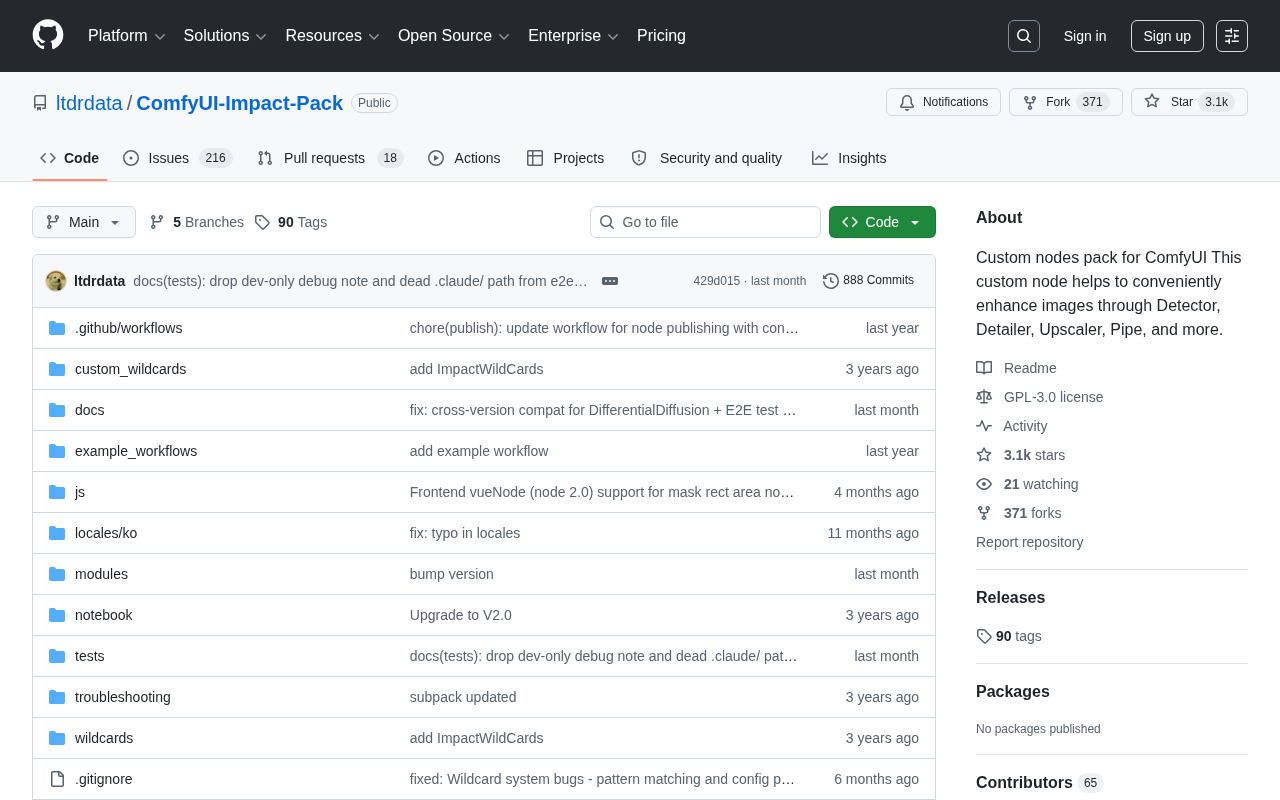Open the Packages section heading
The height and width of the screenshot is (800, 1280).
[x=1013, y=692]
